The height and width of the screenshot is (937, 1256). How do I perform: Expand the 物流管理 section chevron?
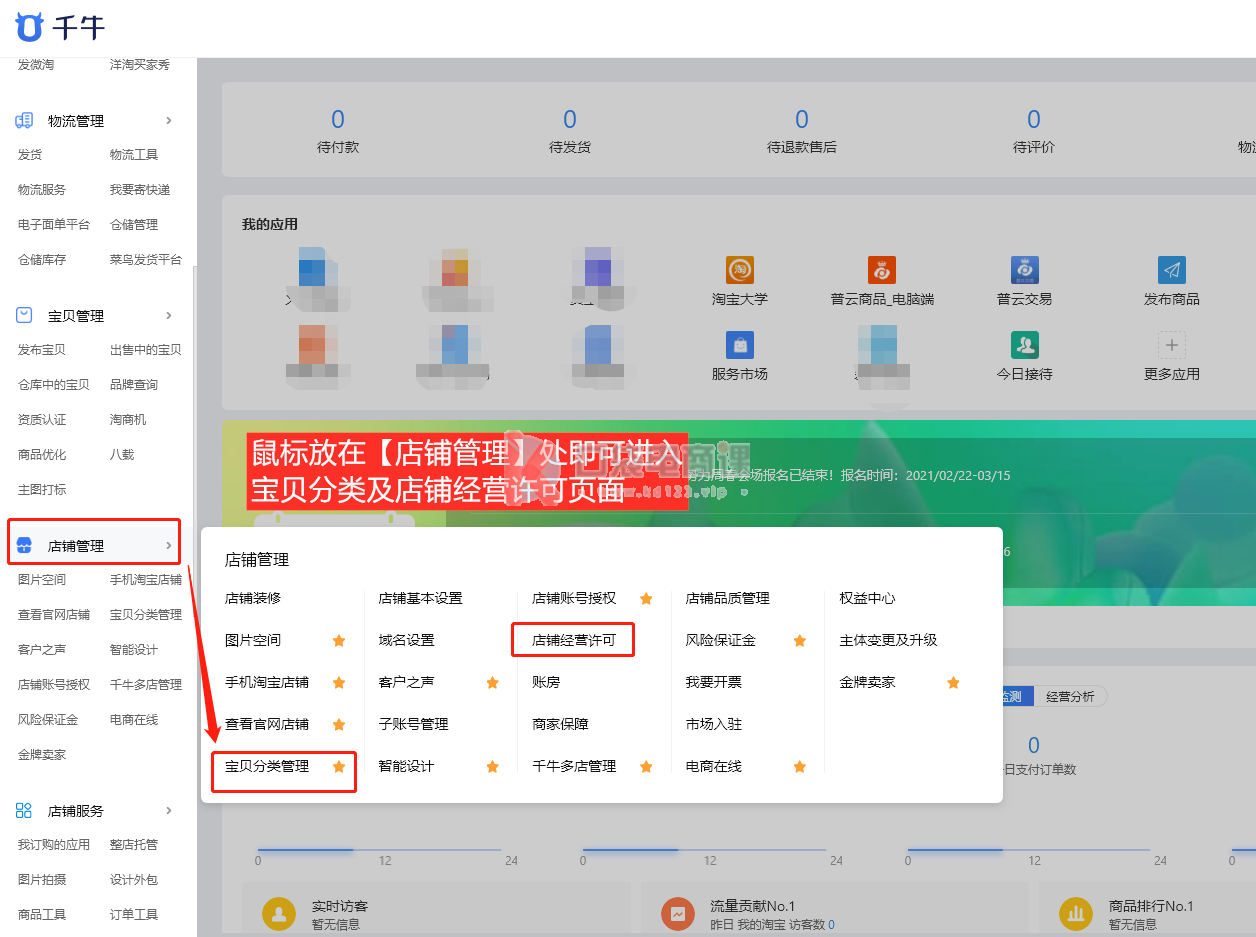pos(169,120)
